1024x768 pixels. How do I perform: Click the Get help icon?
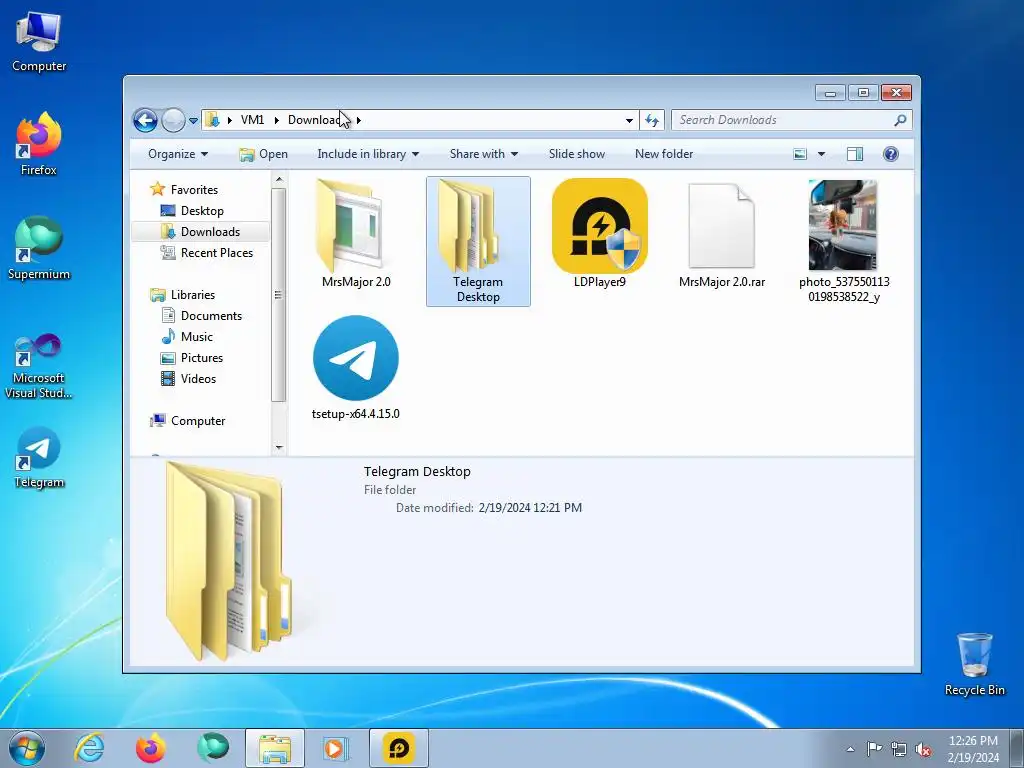coord(891,154)
